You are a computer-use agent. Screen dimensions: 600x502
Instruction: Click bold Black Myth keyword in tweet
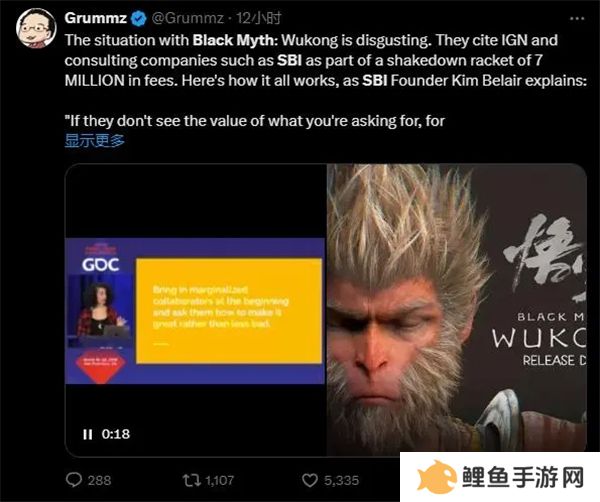tap(233, 40)
